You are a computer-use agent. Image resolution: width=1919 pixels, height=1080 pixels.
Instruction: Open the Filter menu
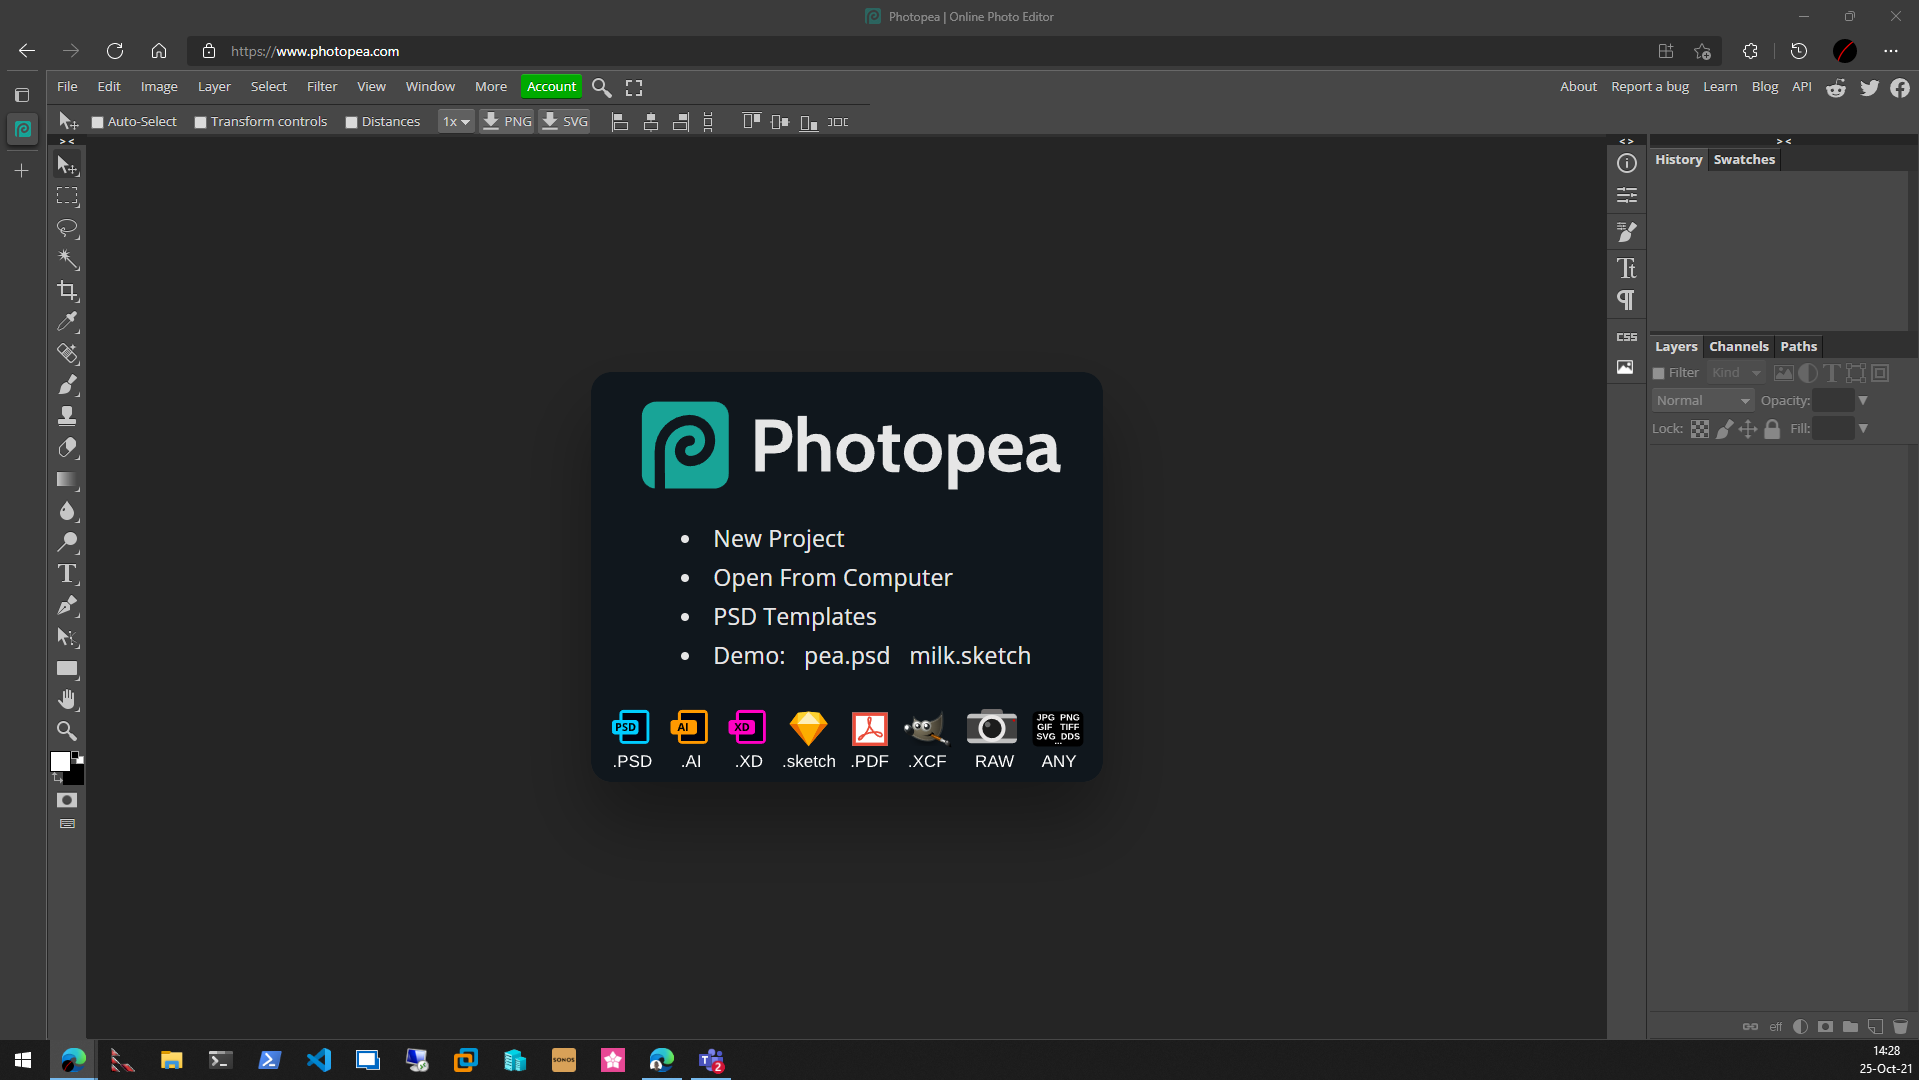tap(321, 87)
